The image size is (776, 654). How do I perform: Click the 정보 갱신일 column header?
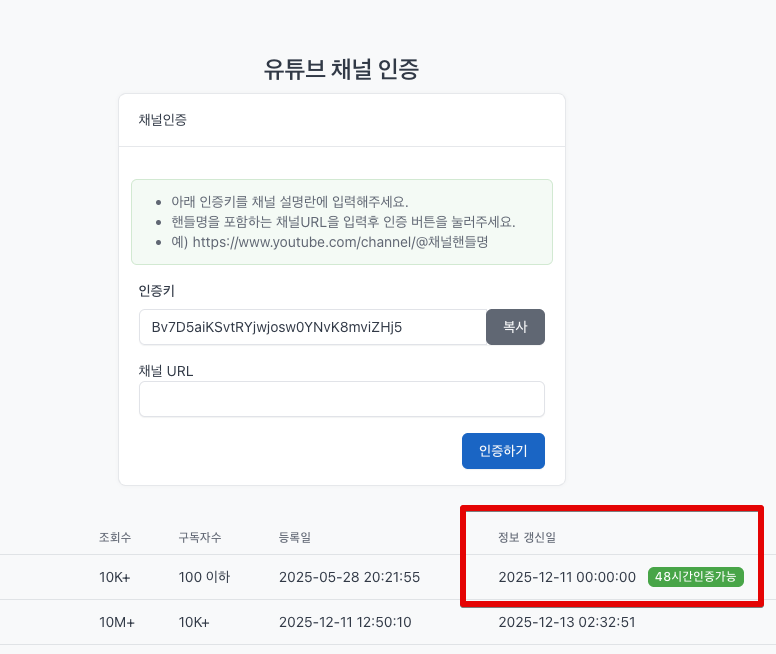pos(526,538)
